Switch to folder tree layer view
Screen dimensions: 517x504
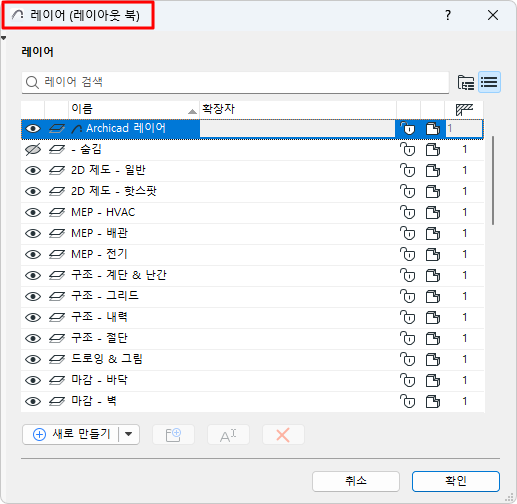coord(466,82)
